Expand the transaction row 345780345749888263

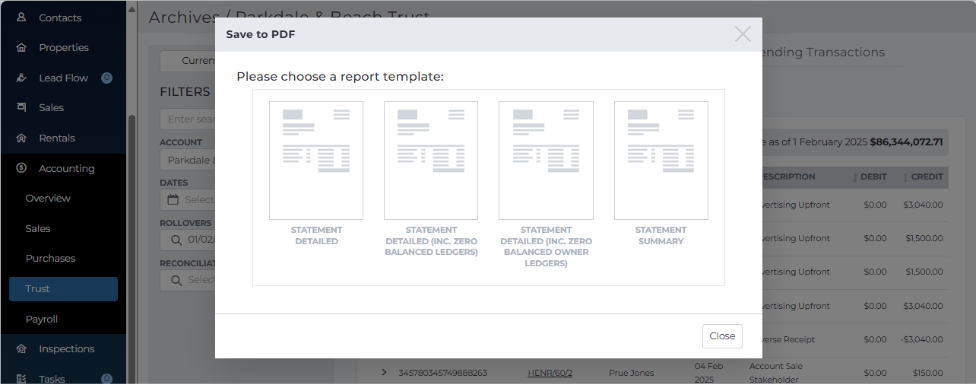pyautogui.click(x=383, y=373)
